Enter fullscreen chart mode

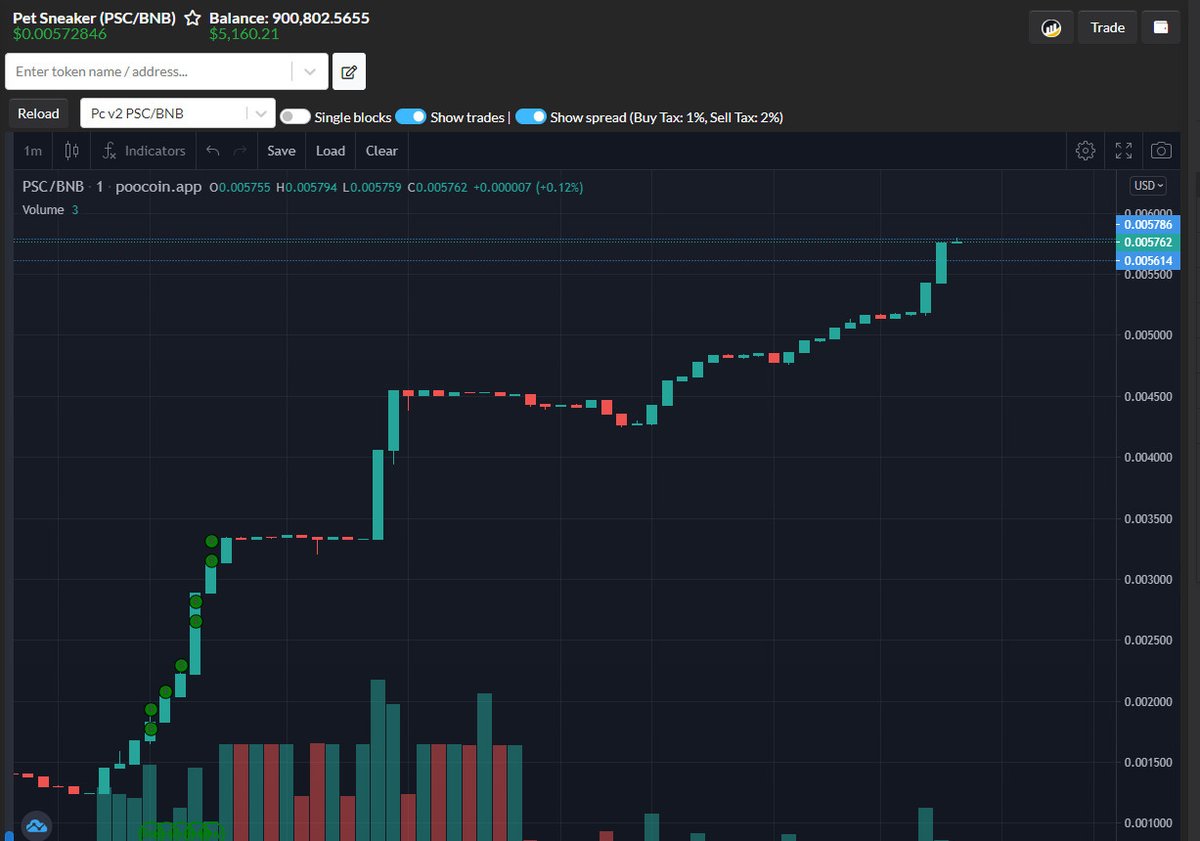click(x=1123, y=151)
